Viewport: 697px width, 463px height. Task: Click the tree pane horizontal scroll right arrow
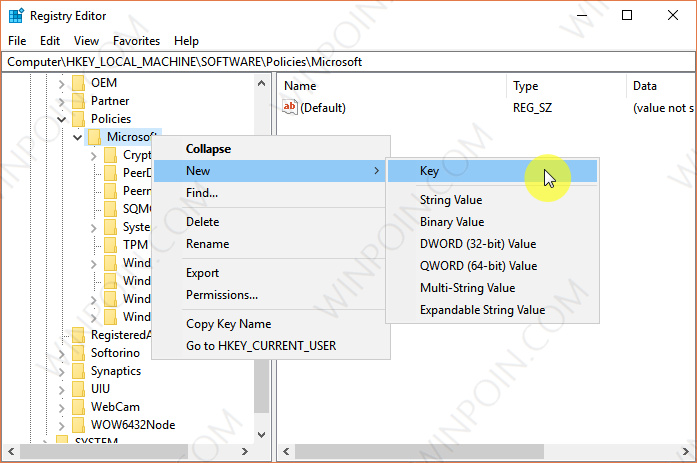pyautogui.click(x=244, y=451)
